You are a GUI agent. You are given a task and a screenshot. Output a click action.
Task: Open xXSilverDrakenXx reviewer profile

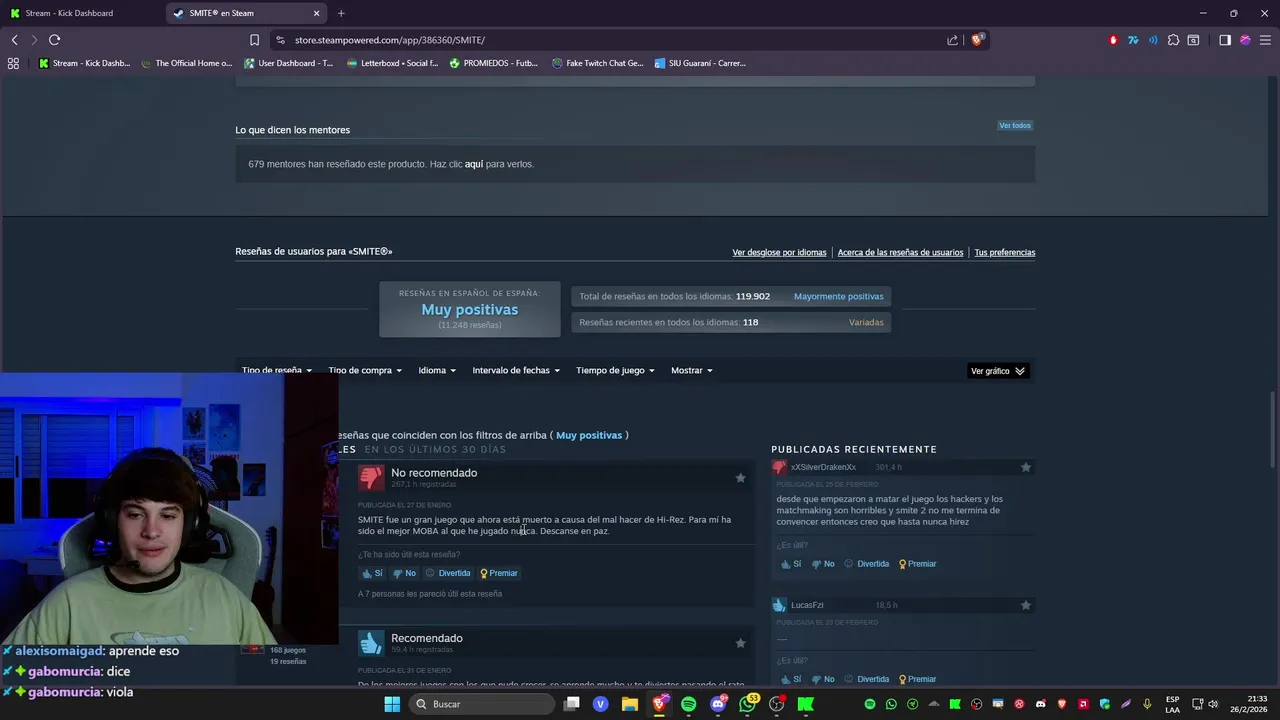[x=823, y=467]
